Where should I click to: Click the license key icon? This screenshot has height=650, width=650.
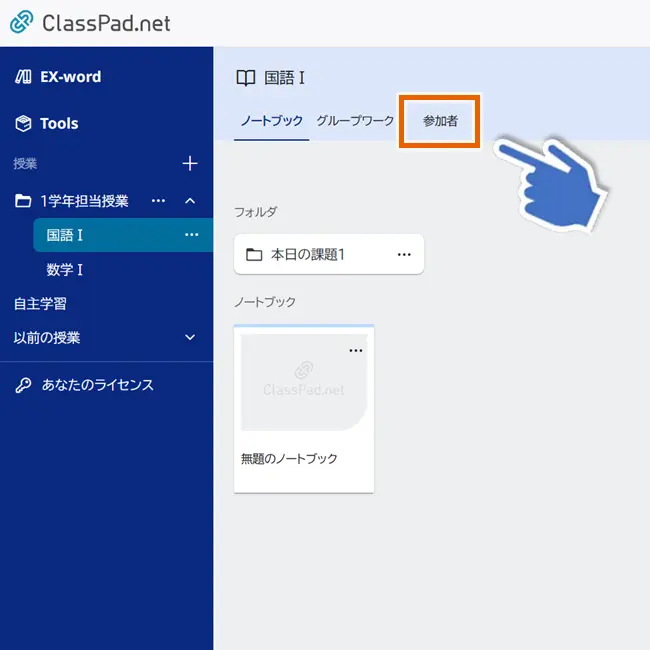click(x=23, y=385)
